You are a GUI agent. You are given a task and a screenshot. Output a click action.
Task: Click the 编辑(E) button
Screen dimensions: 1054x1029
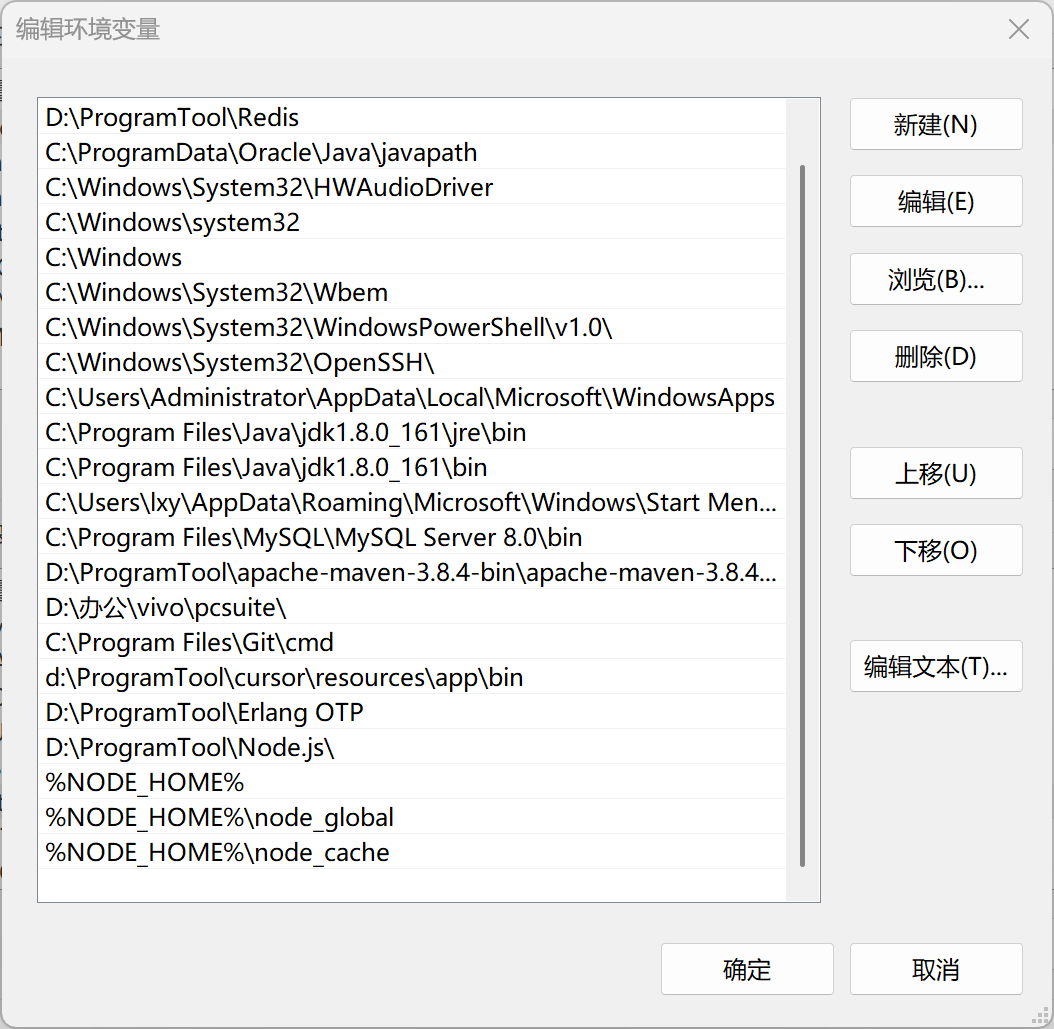pyautogui.click(x=936, y=202)
